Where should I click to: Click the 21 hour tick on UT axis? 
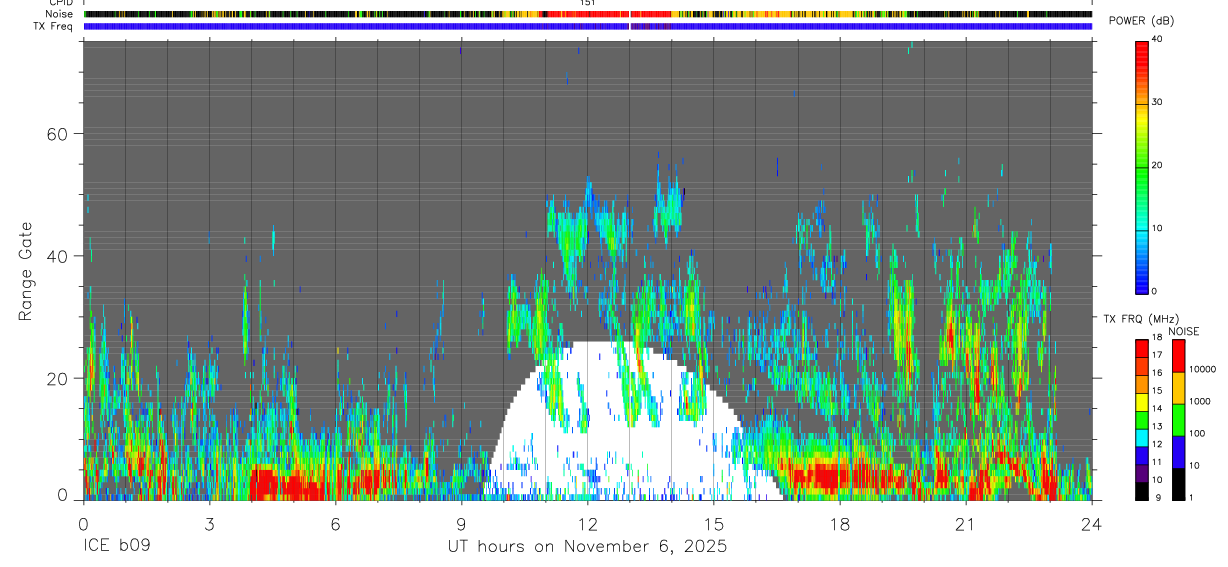966,524
